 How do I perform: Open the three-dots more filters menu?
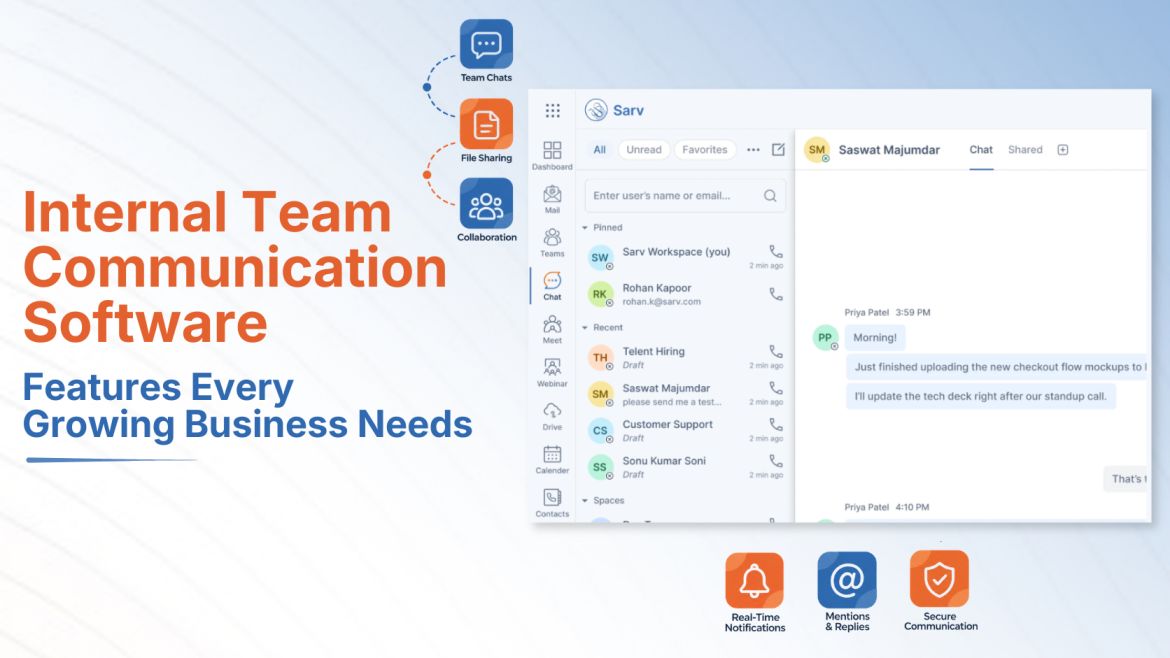pos(754,150)
